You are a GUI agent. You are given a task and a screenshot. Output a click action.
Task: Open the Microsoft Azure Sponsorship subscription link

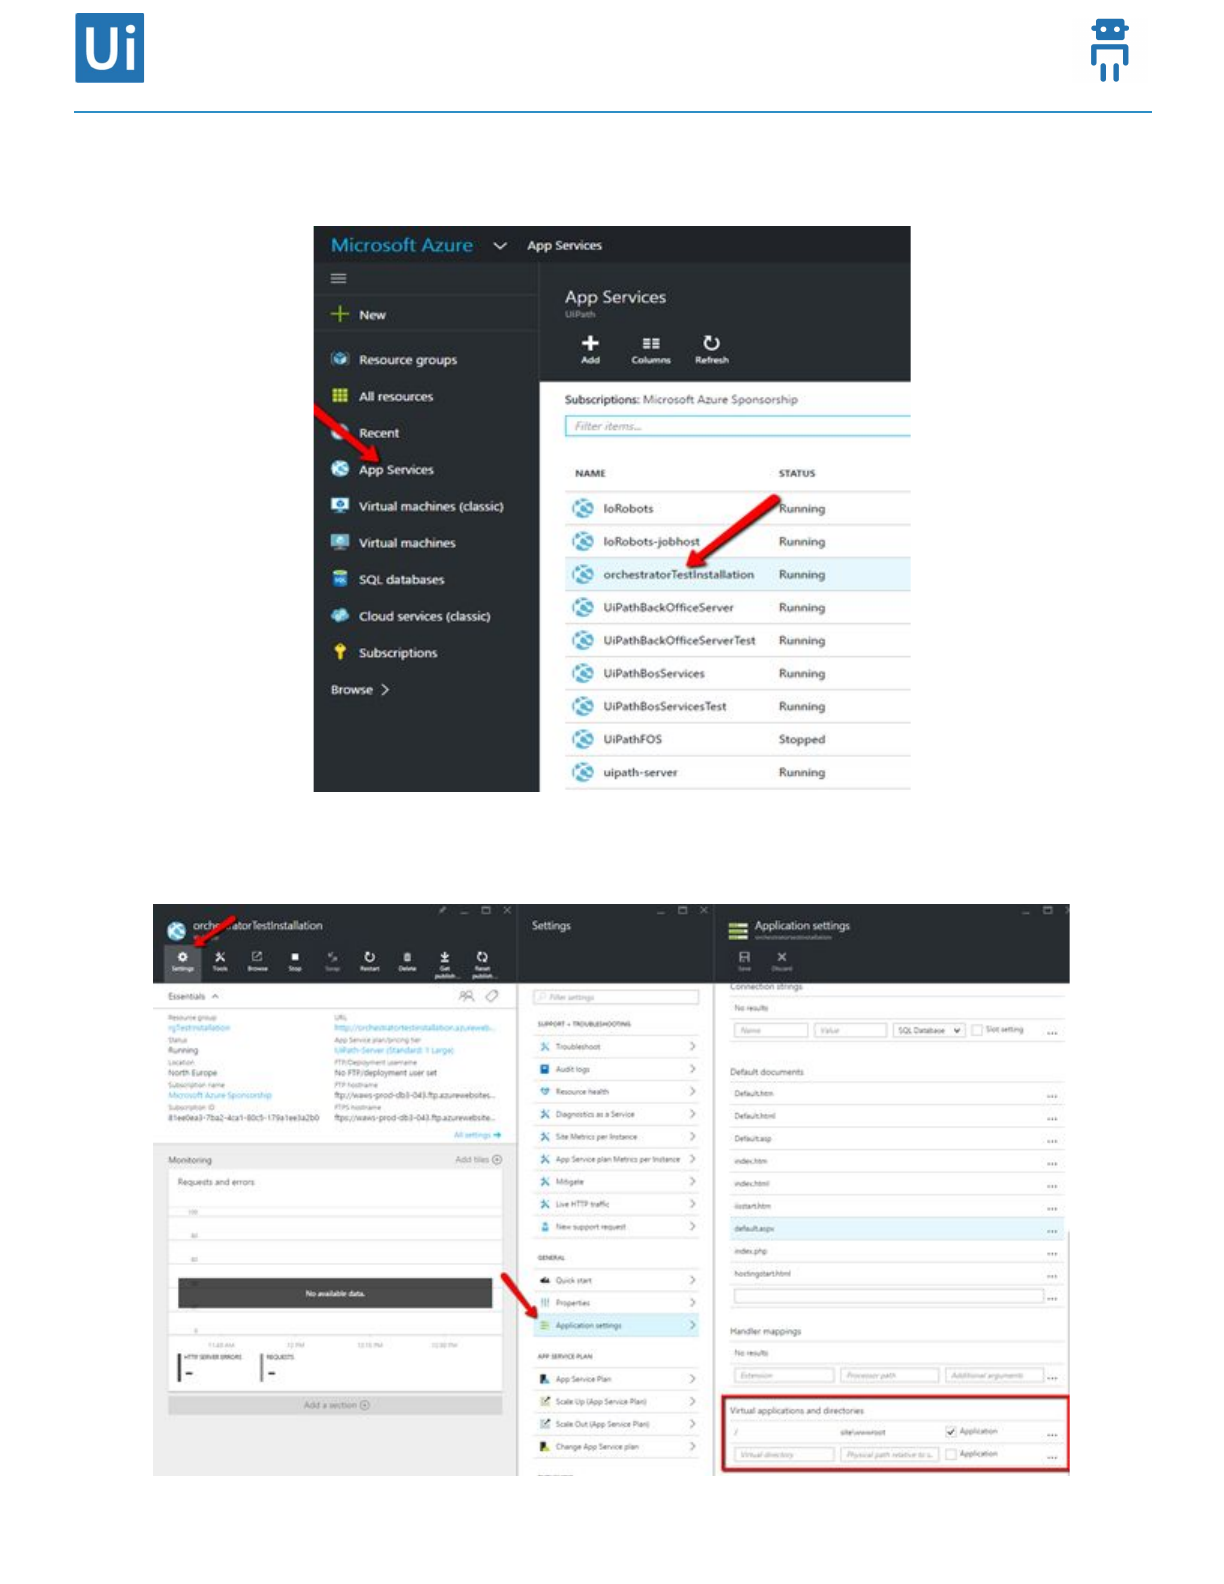220,1095
